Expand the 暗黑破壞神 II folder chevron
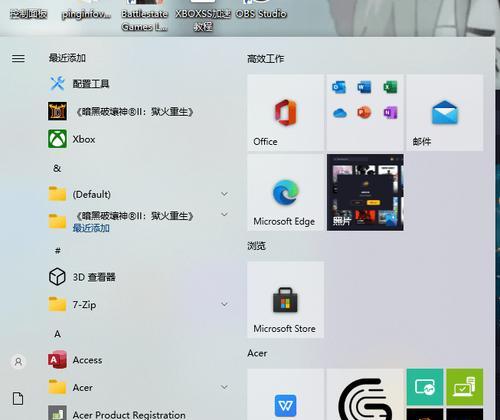 point(224,214)
